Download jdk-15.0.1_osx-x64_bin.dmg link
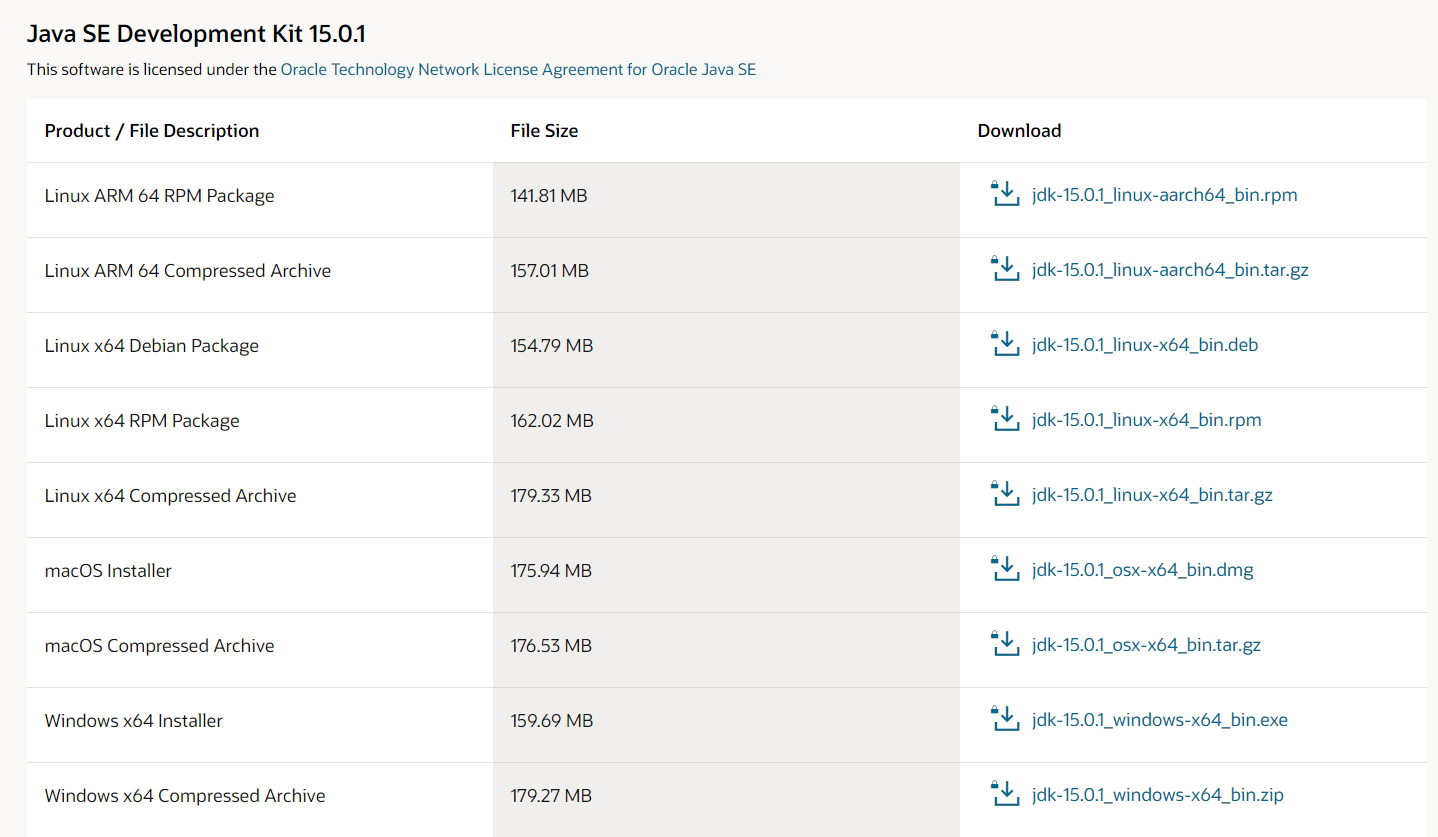The width and height of the screenshot is (1438, 837). (1143, 570)
